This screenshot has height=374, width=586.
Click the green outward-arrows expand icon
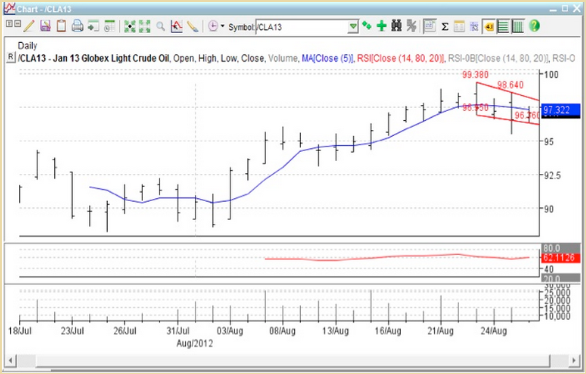coord(145,26)
